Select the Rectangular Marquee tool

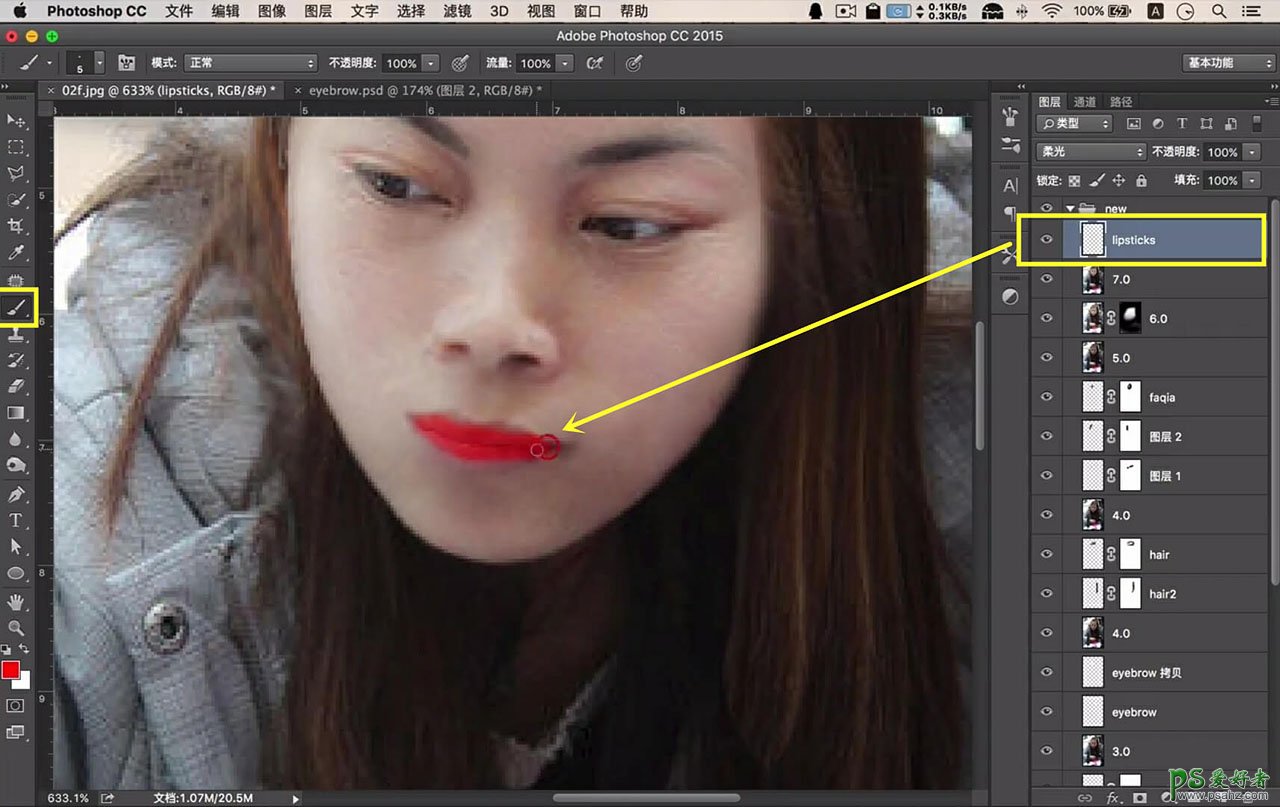(x=16, y=147)
